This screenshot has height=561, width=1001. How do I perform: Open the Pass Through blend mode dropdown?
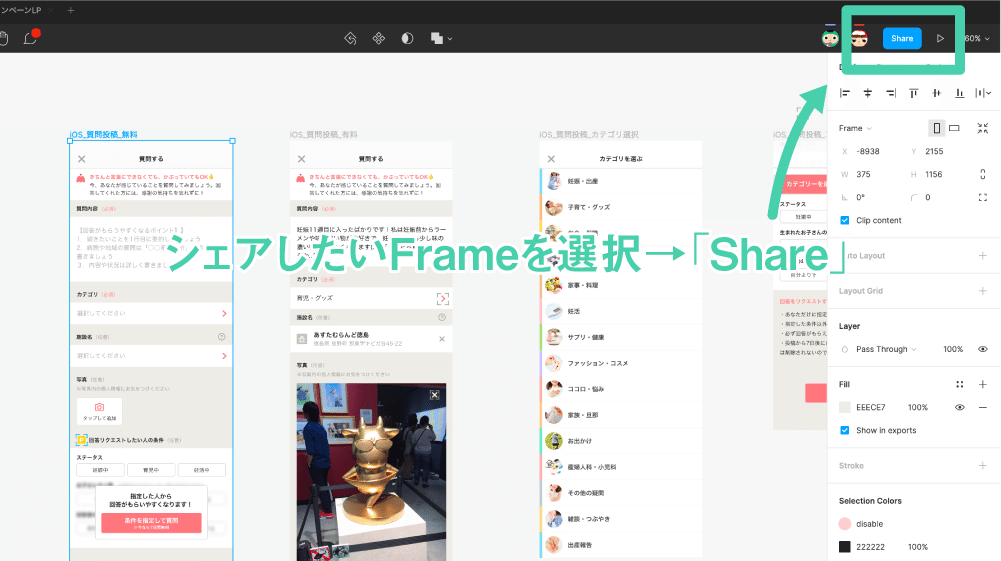[886, 349]
